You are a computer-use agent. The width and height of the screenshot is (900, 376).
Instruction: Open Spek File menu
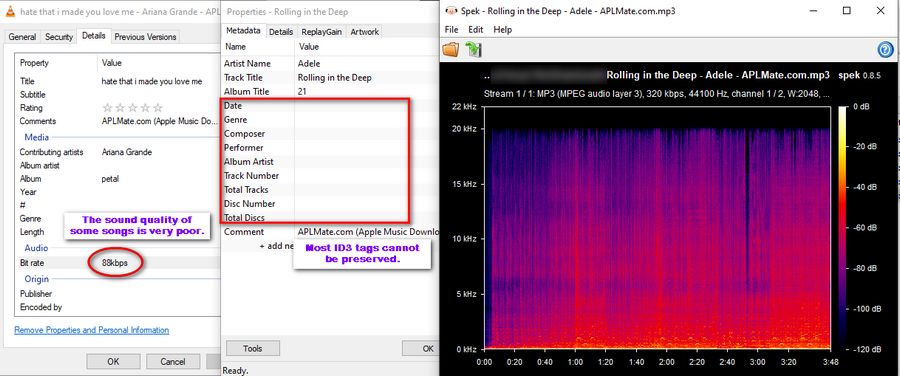point(451,29)
